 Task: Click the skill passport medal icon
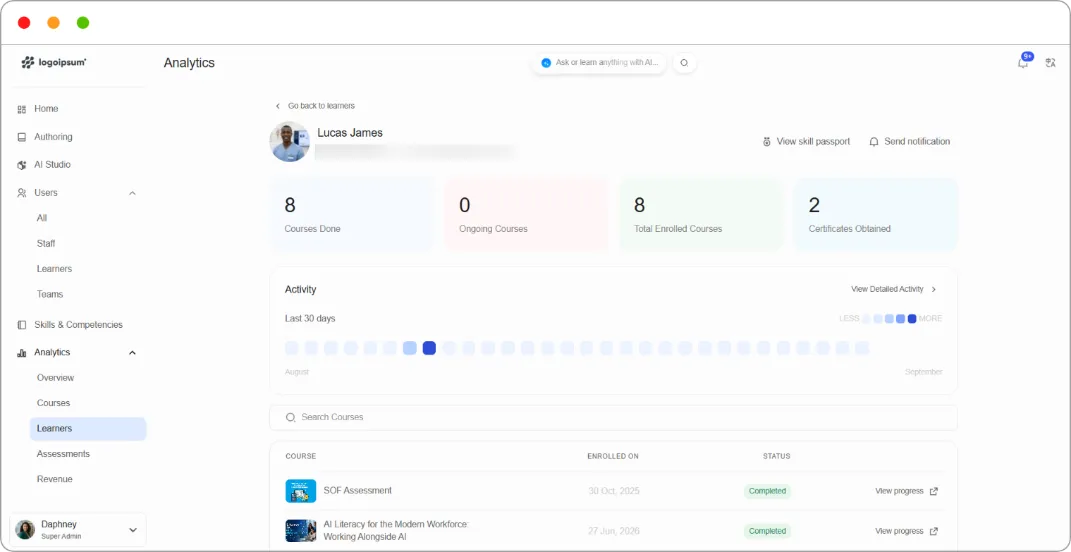(766, 142)
